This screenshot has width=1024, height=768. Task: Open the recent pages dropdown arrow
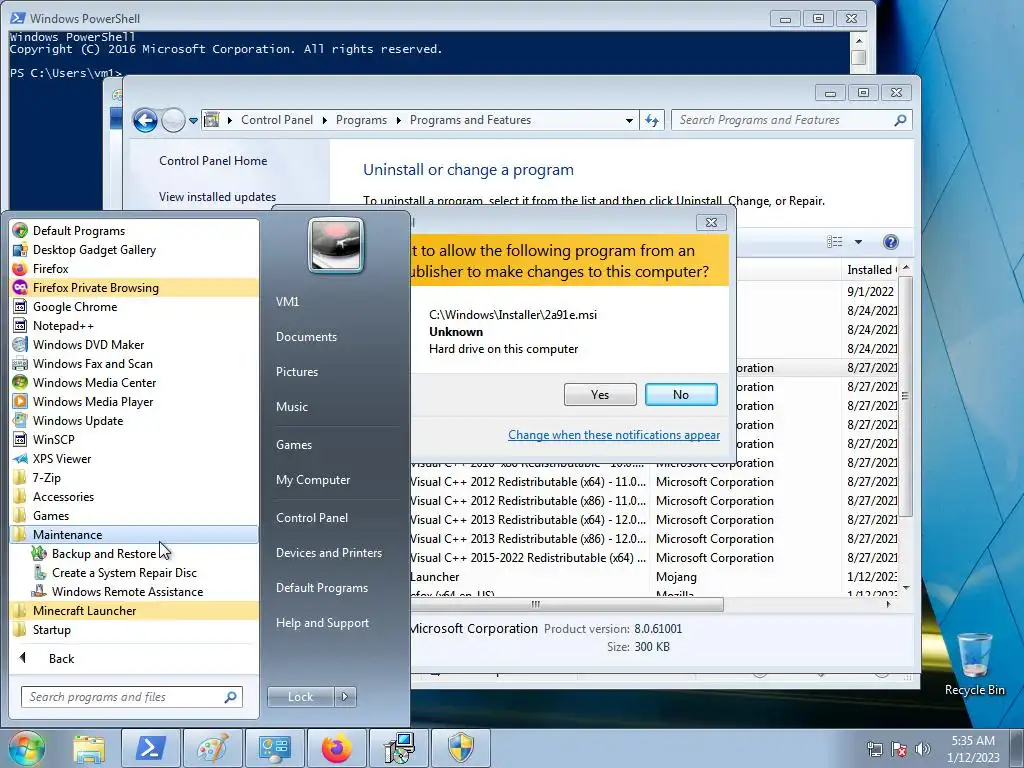coord(193,121)
